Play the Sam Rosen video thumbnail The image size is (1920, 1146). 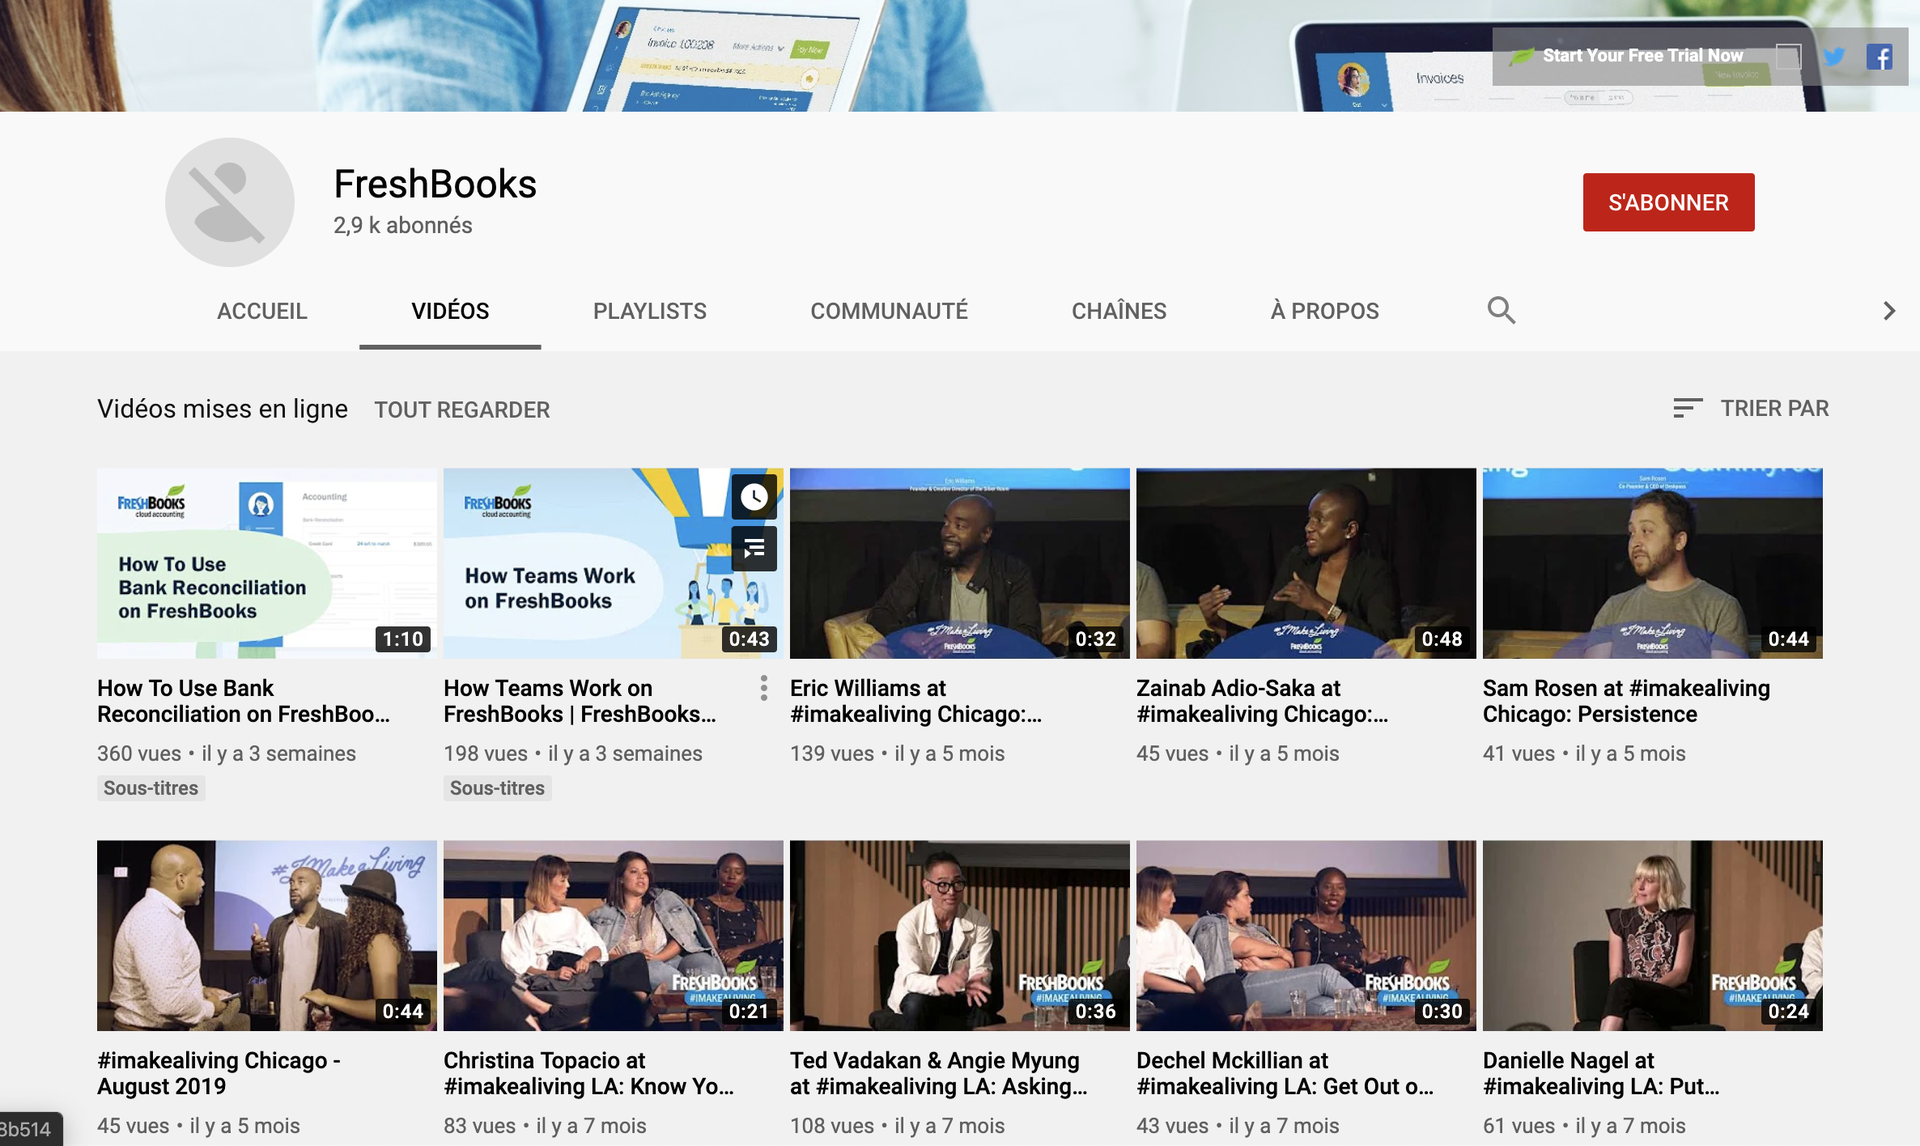(x=1653, y=563)
